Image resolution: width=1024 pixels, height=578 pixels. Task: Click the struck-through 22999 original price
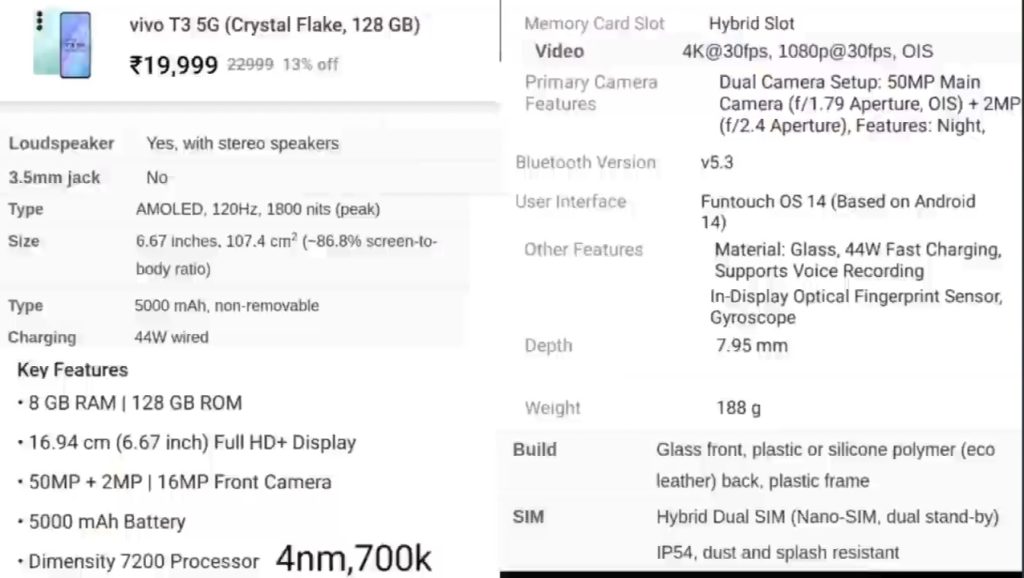250,64
